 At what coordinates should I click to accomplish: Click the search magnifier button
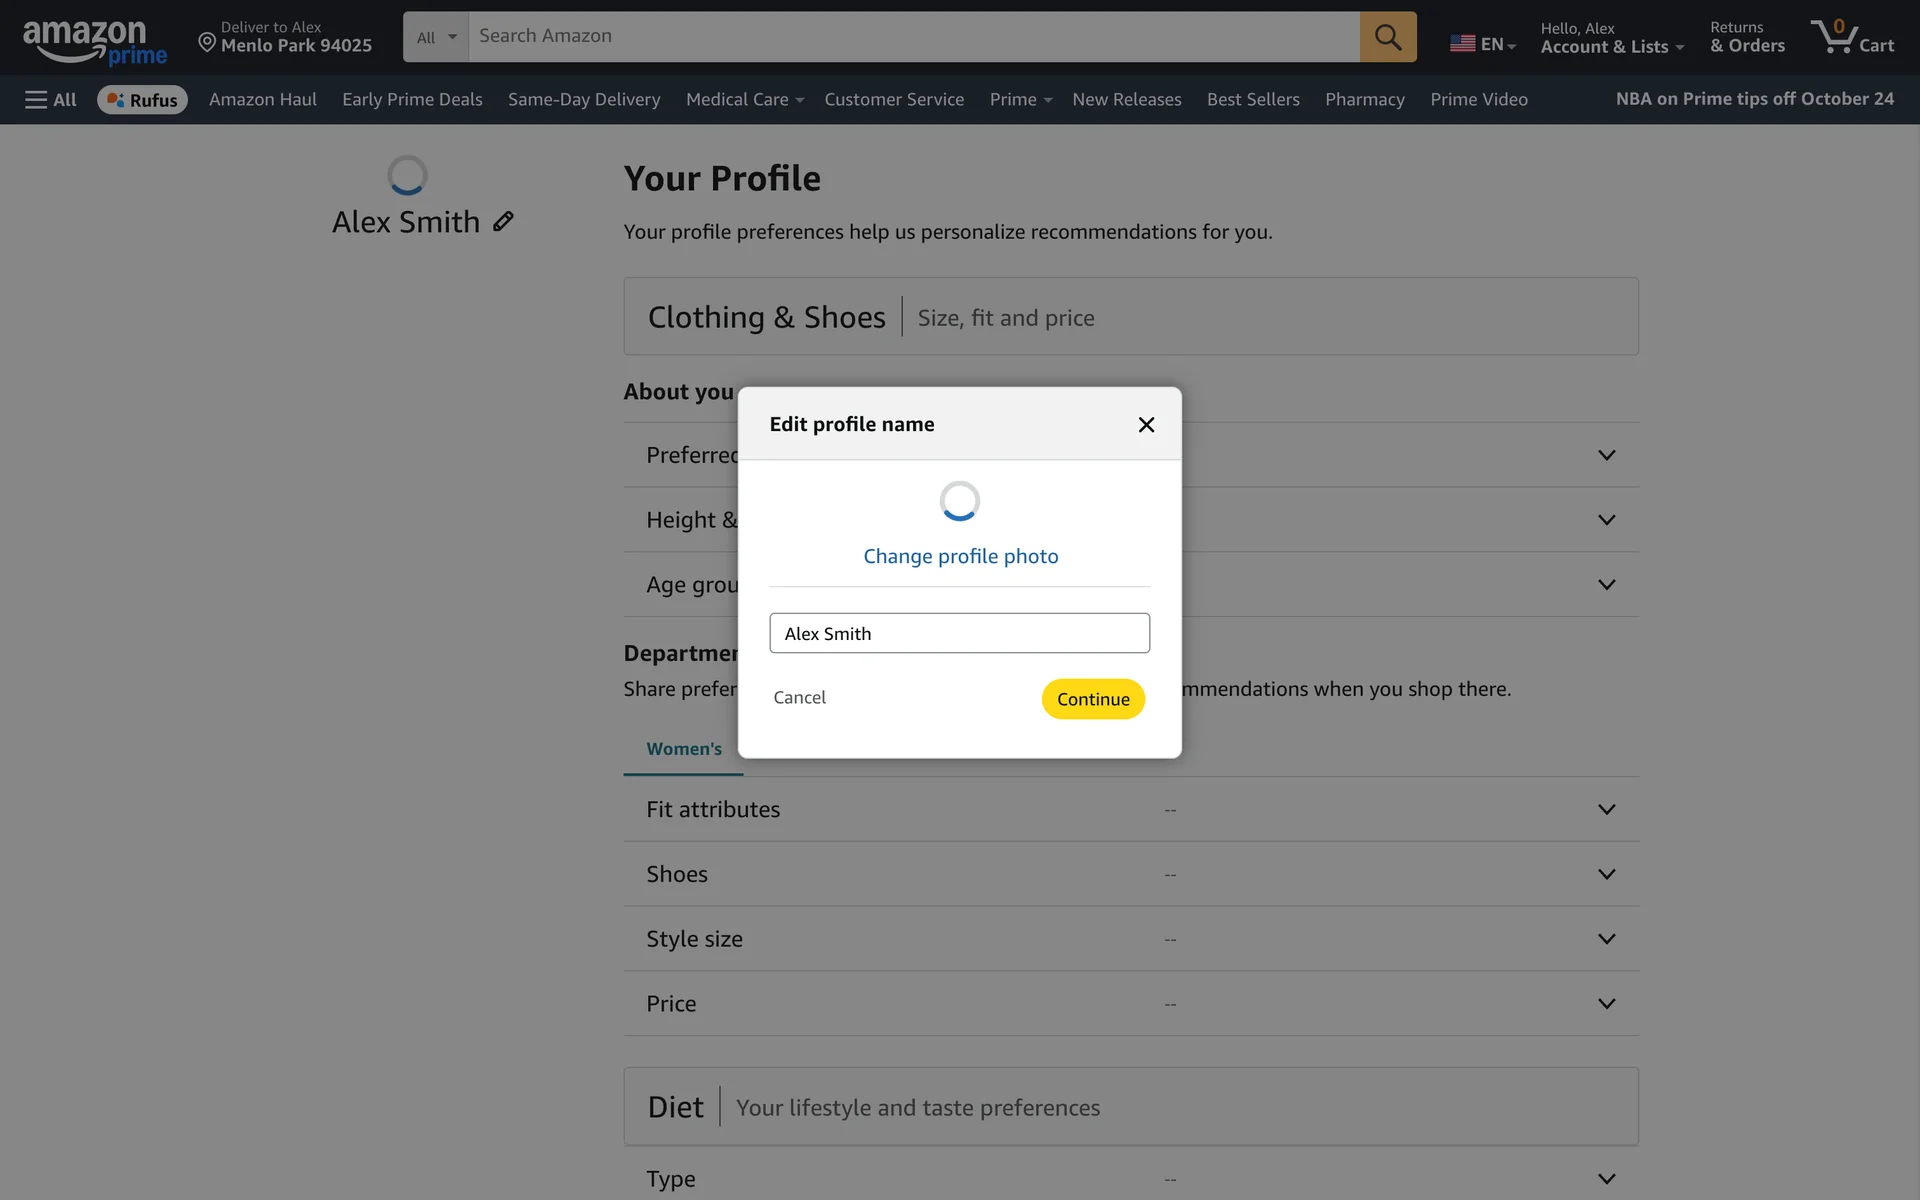tap(1387, 37)
